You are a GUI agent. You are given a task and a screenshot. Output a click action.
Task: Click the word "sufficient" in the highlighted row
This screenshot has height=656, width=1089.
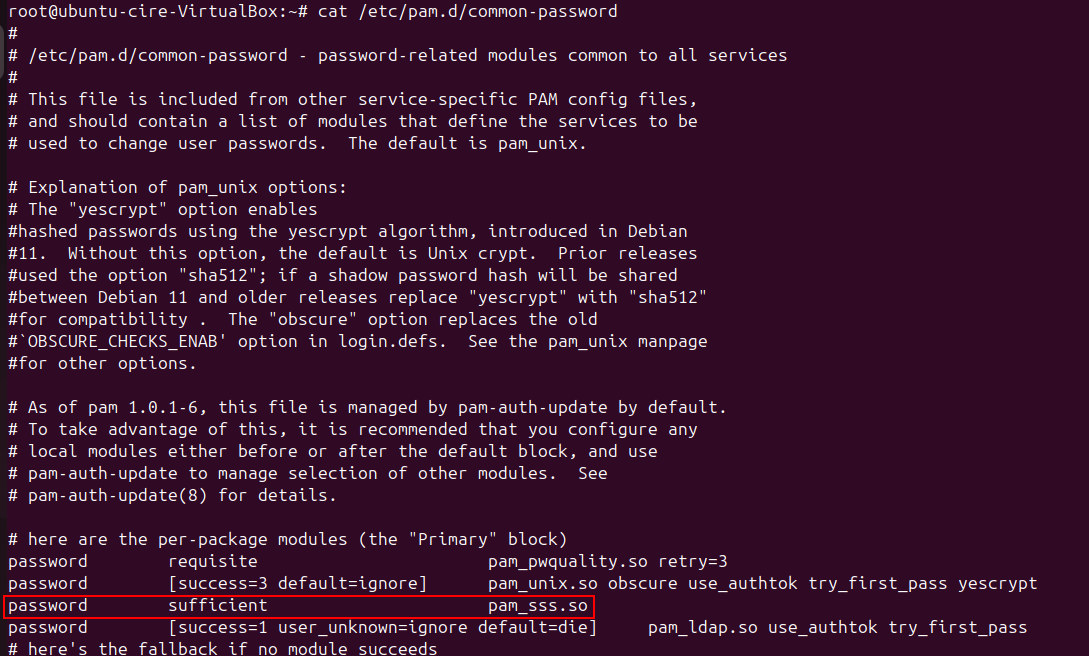pyautogui.click(x=218, y=606)
